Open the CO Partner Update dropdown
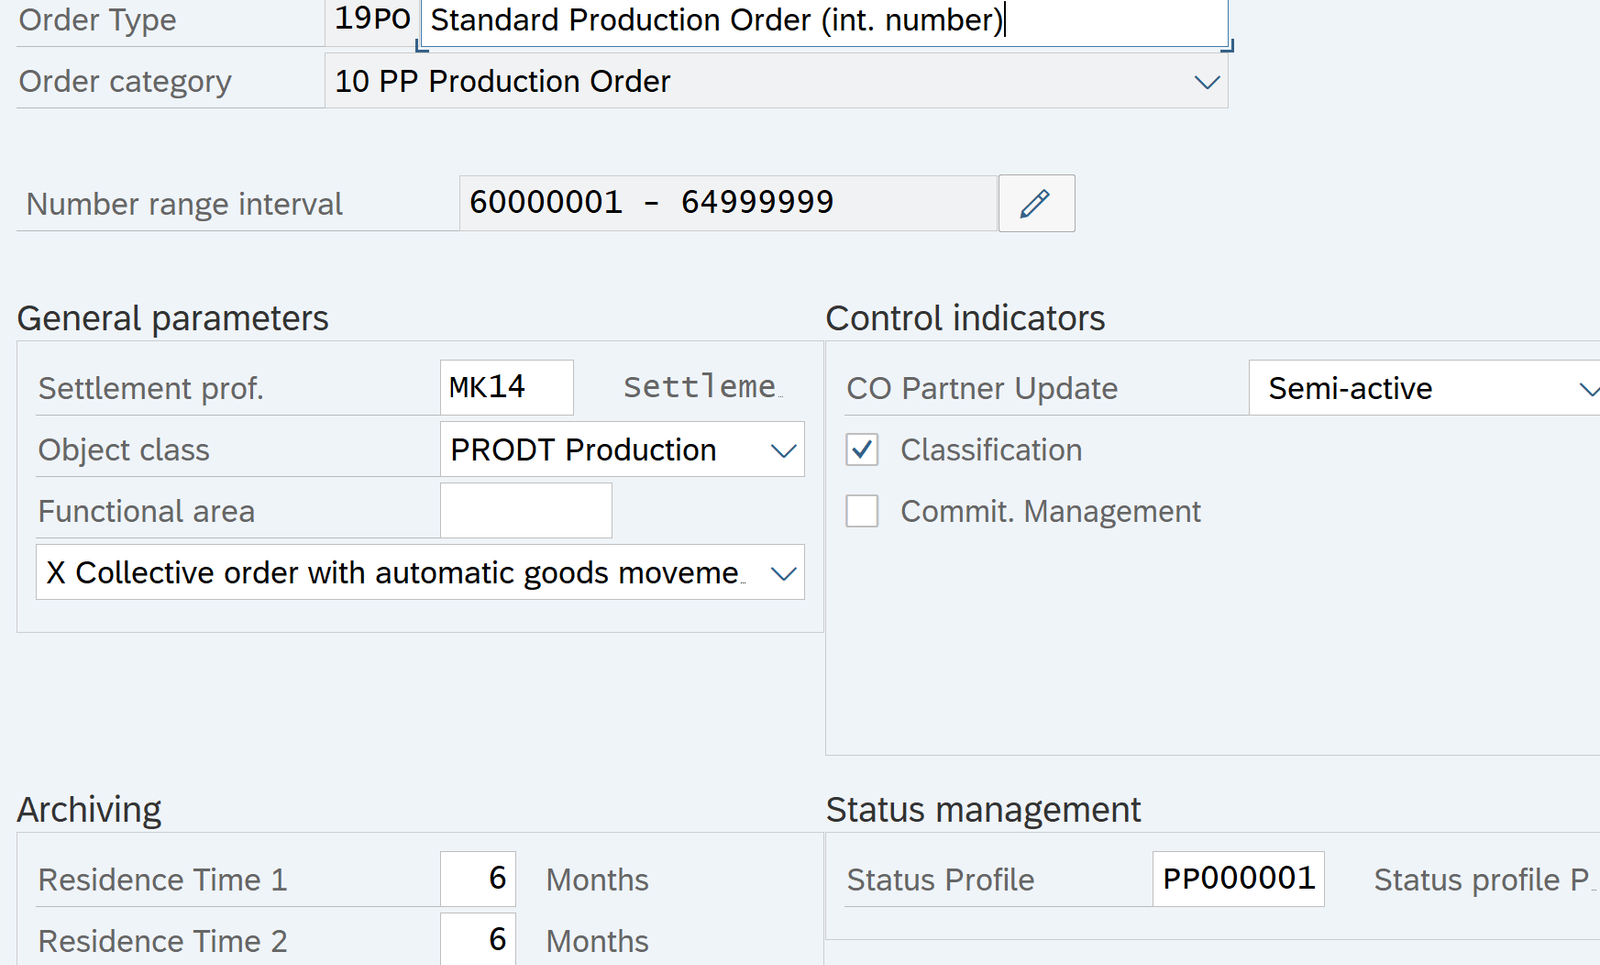This screenshot has height=965, width=1600. click(1587, 389)
